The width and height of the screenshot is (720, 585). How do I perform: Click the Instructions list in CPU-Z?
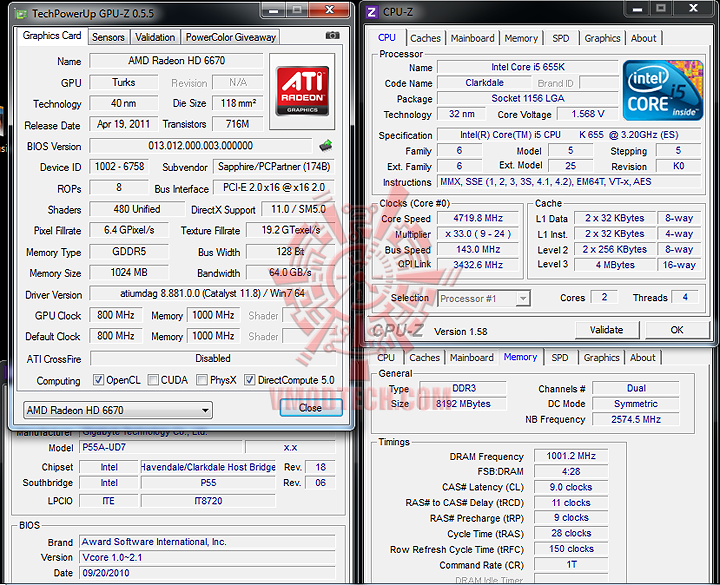click(x=569, y=182)
